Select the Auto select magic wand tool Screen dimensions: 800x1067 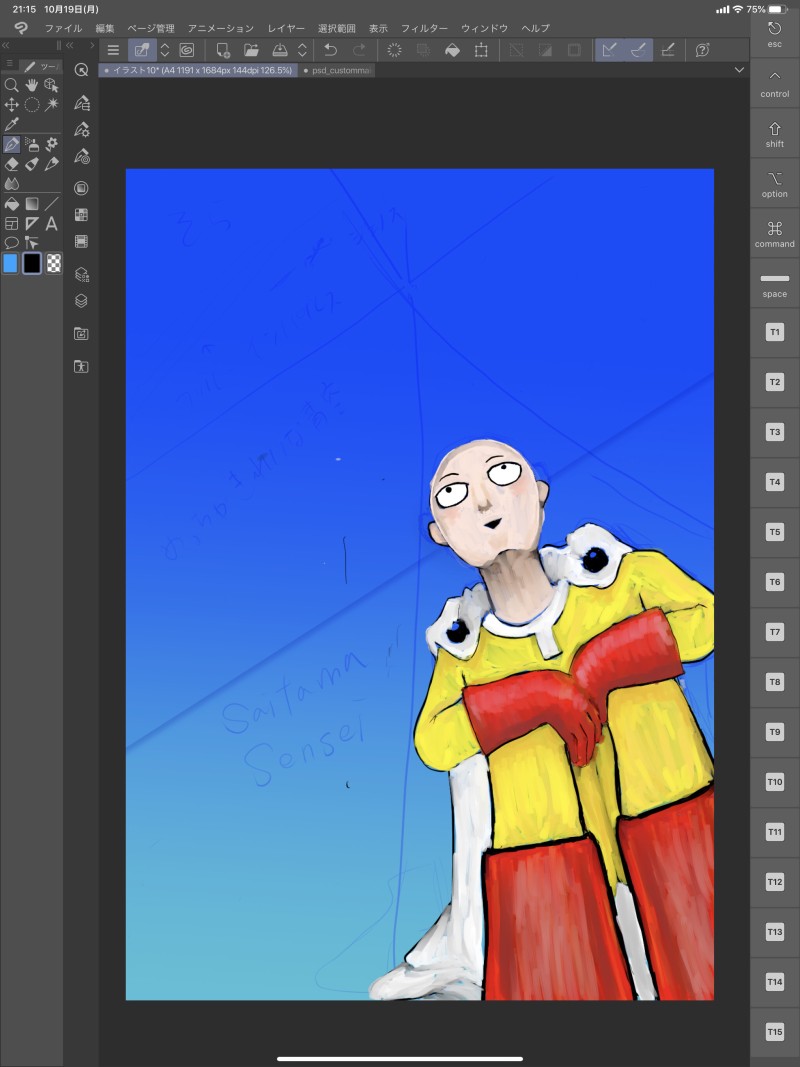tap(51, 105)
